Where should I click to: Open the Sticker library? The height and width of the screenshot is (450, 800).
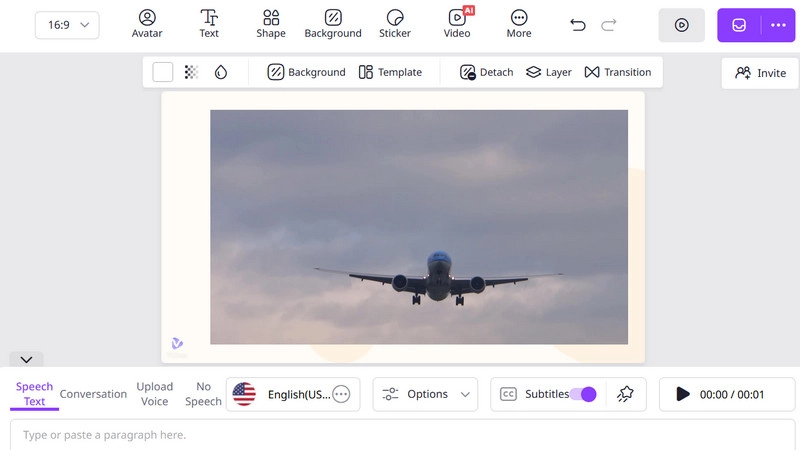pyautogui.click(x=395, y=24)
